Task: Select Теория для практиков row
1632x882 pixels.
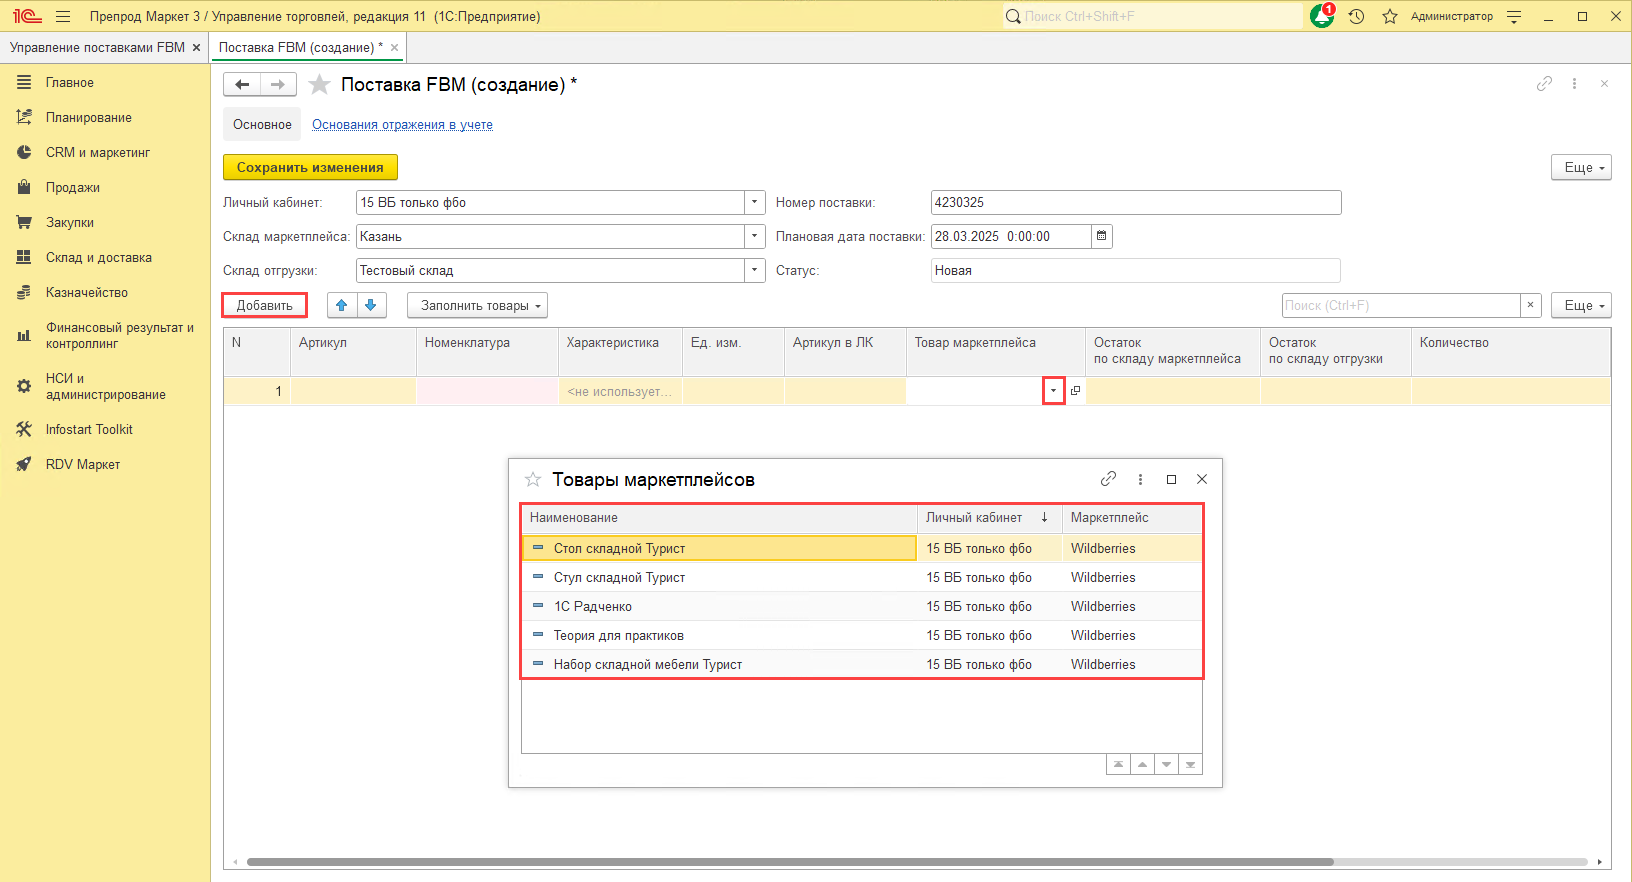Action: coord(861,635)
